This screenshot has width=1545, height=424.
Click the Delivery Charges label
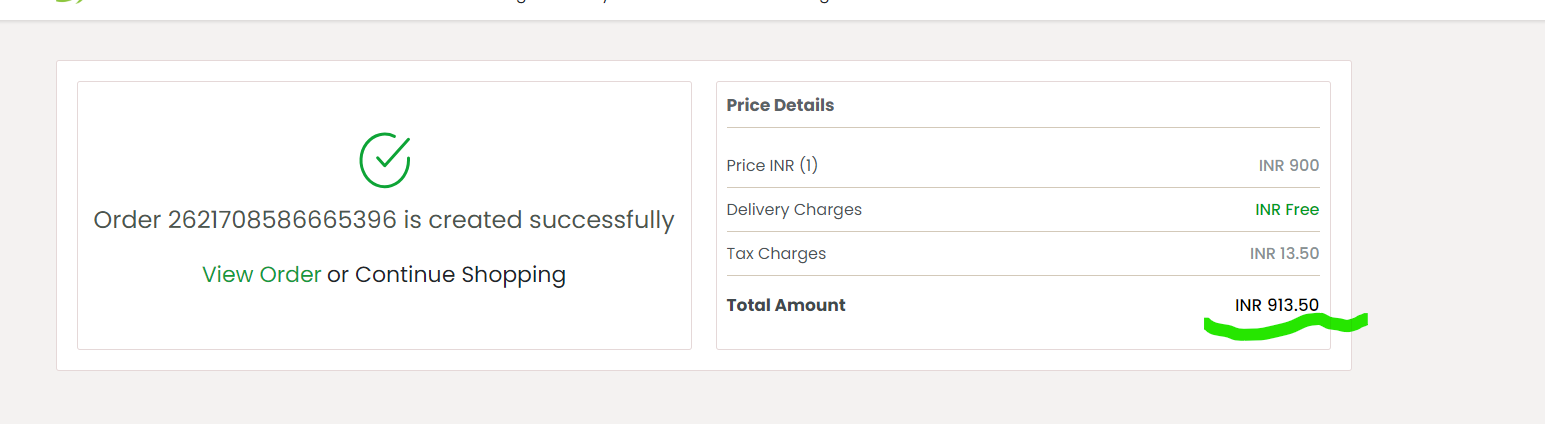point(794,210)
